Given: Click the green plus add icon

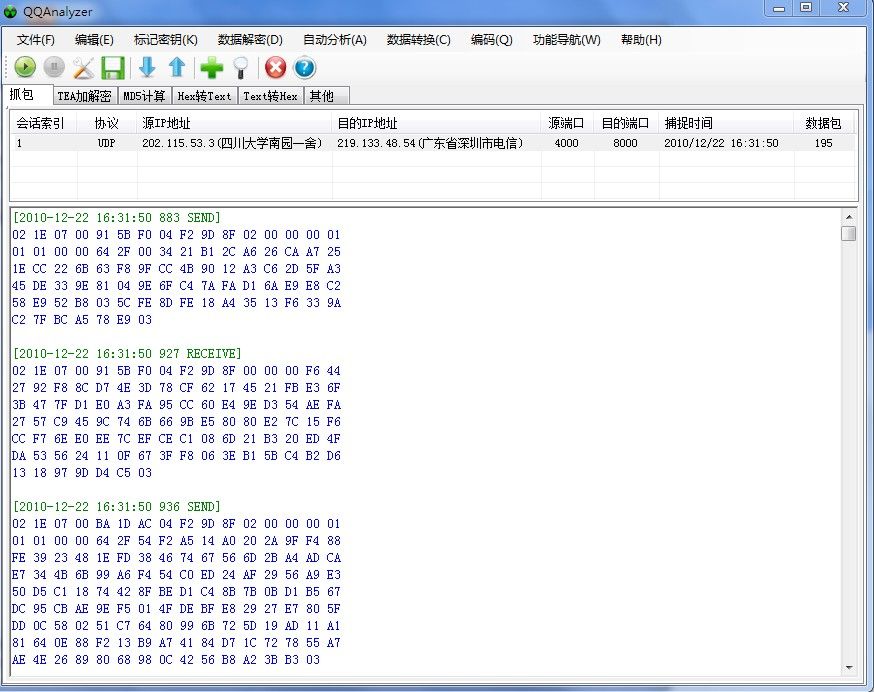Looking at the screenshot, I should coord(211,68).
